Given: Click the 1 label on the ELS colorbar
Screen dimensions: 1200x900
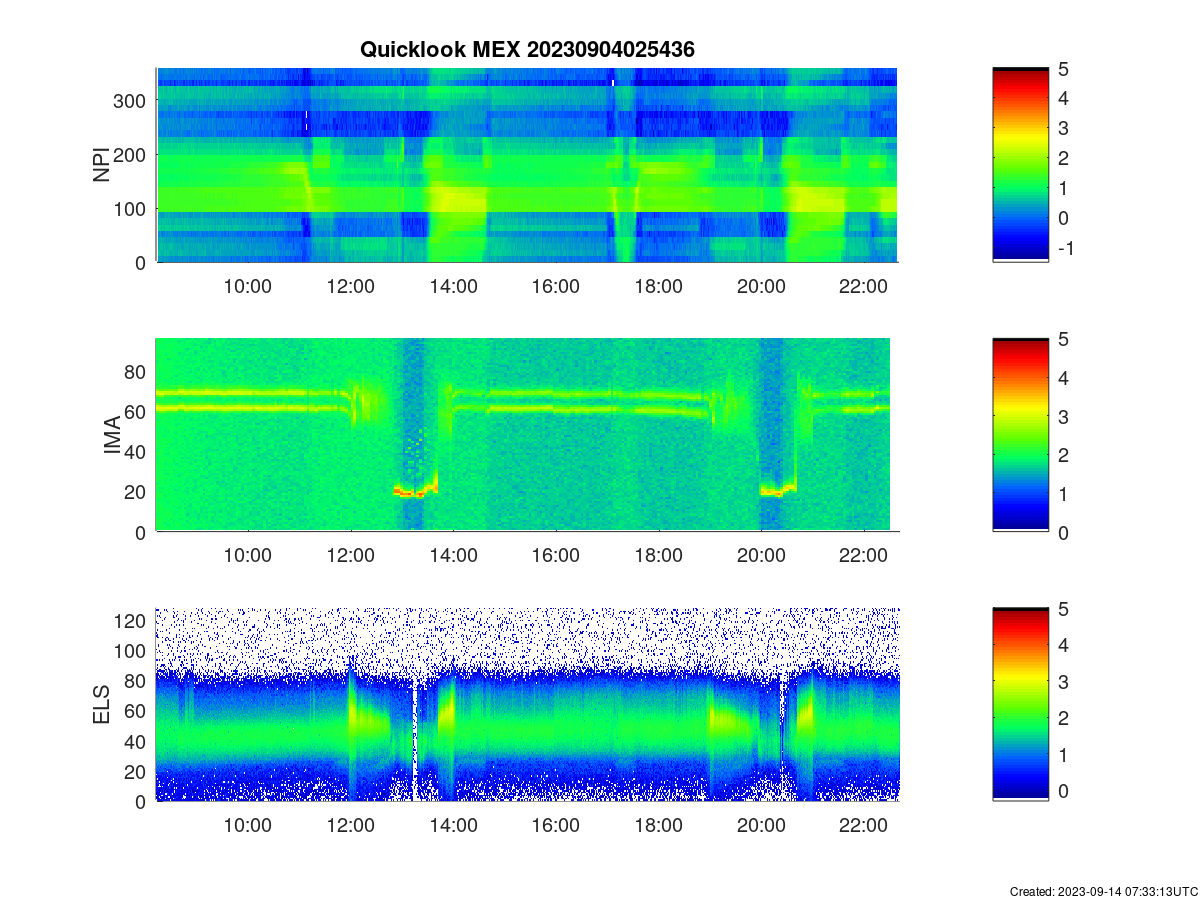Looking at the screenshot, I should point(1063,754).
